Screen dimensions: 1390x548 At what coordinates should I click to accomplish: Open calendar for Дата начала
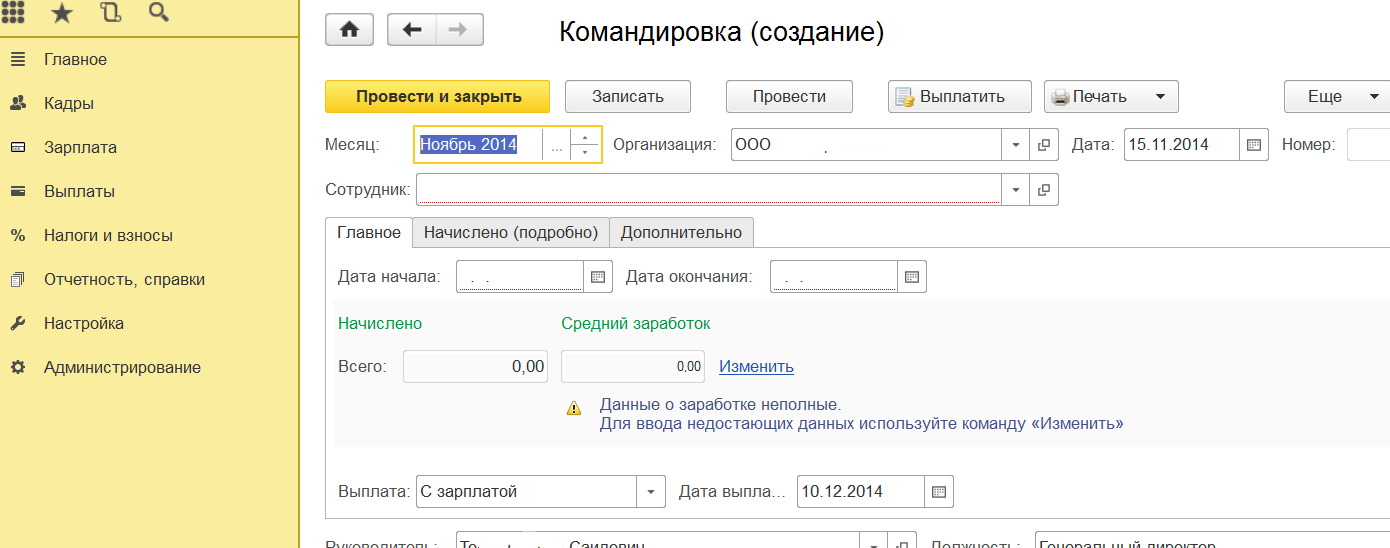point(597,276)
